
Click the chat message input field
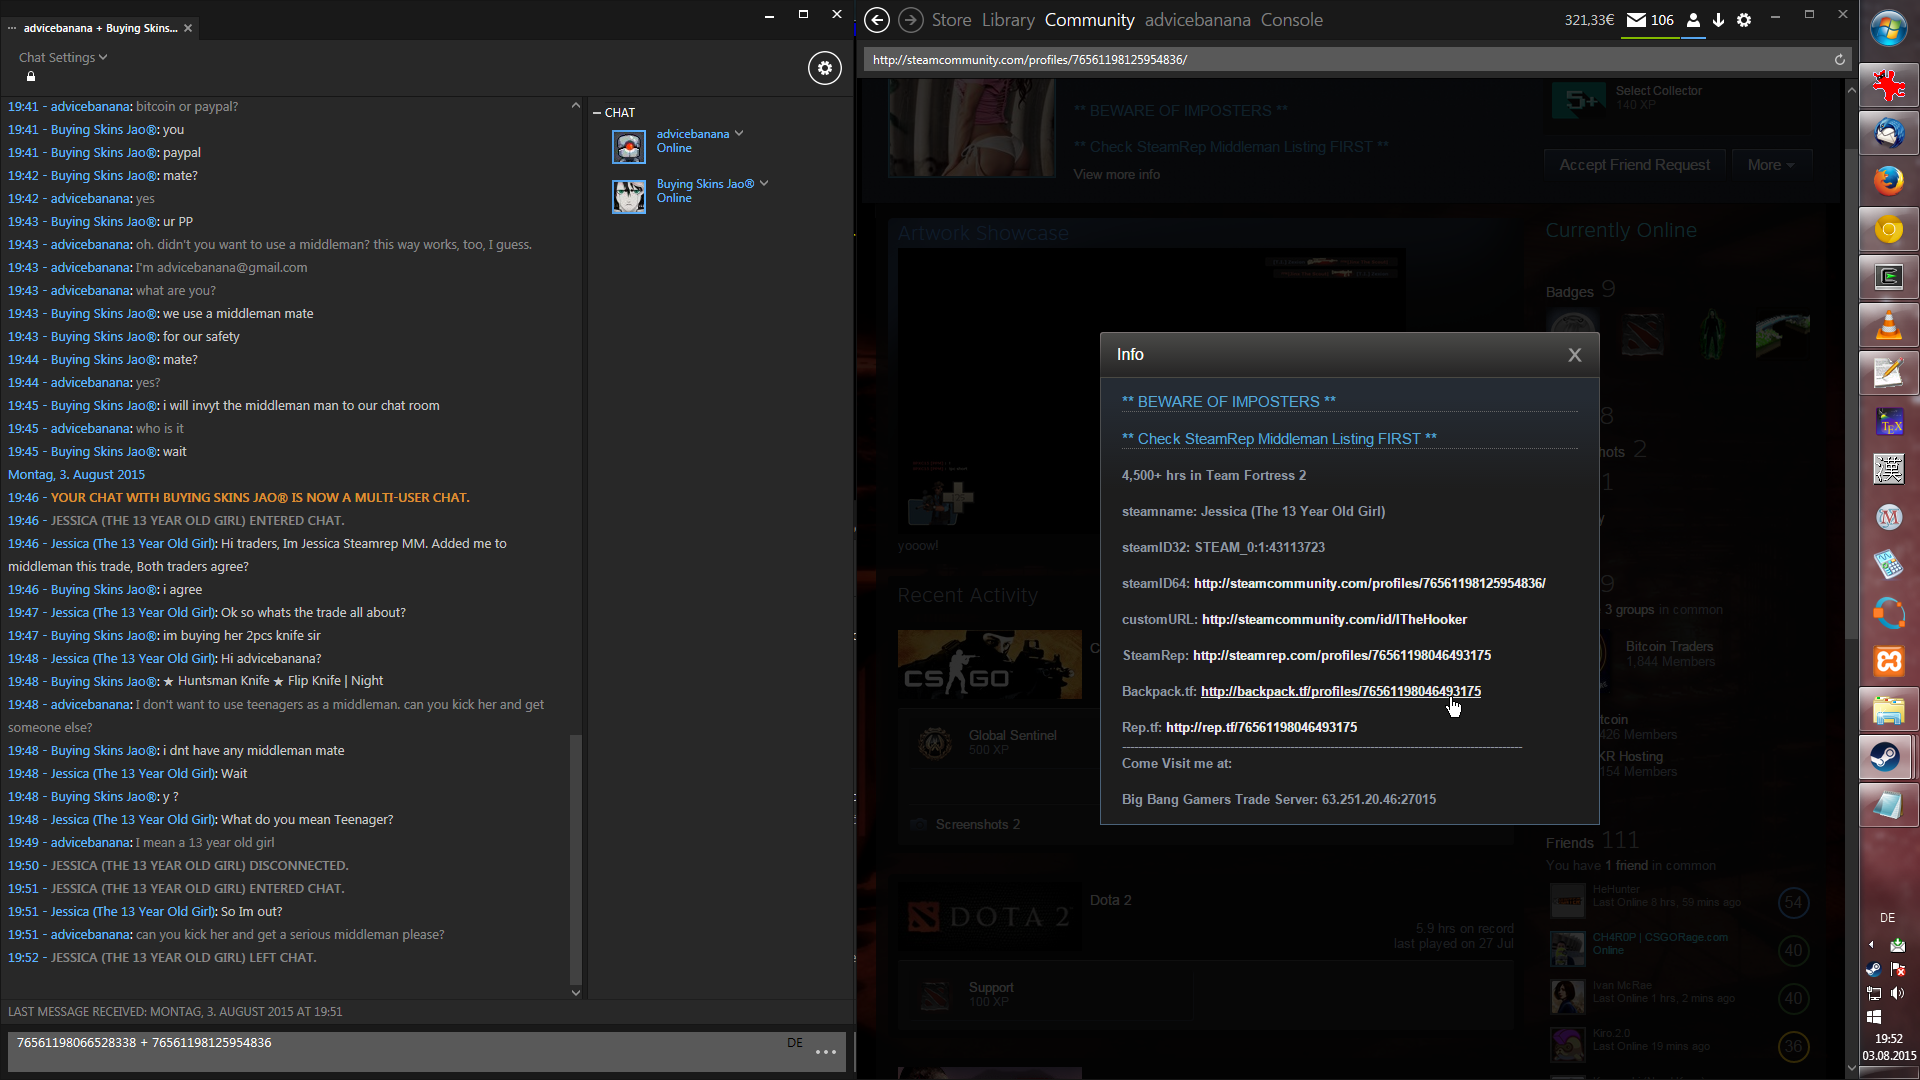coord(400,1051)
